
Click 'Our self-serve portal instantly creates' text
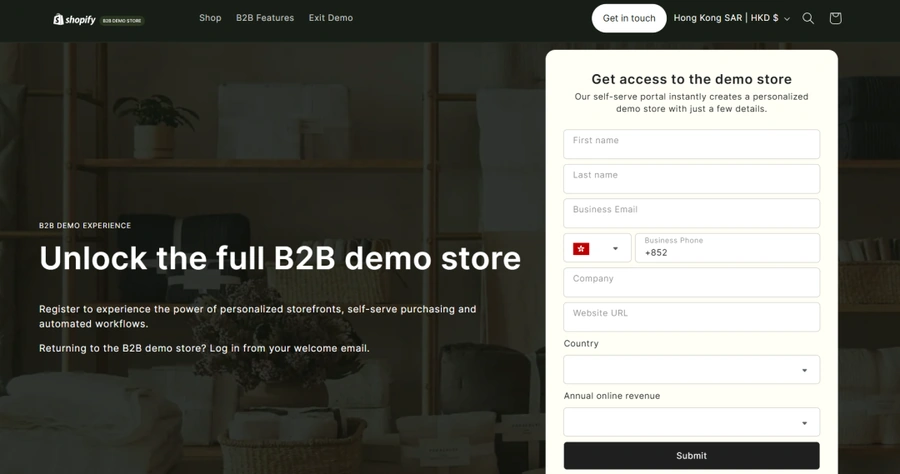[x=692, y=103]
